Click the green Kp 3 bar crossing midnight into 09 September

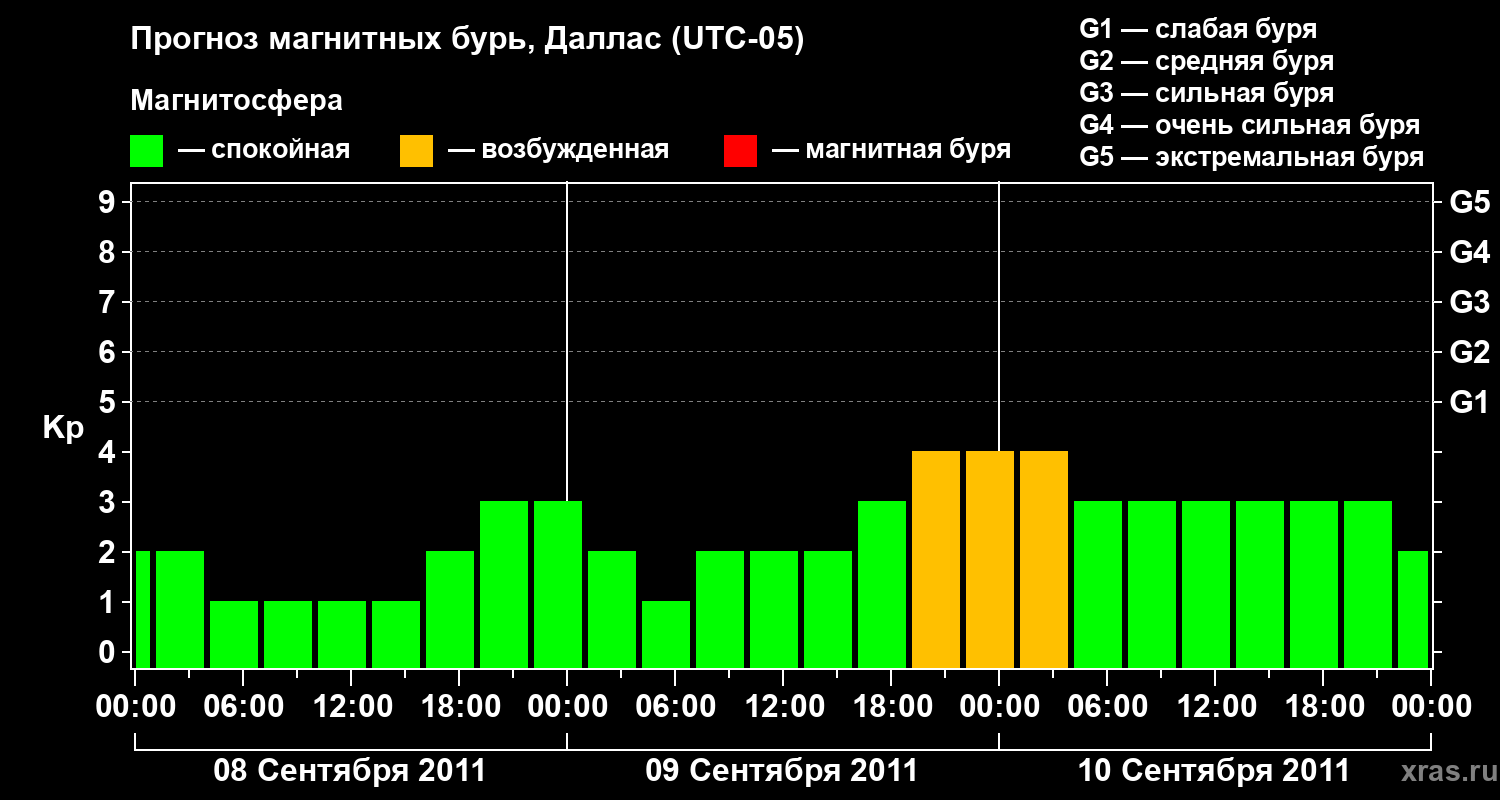tap(558, 584)
